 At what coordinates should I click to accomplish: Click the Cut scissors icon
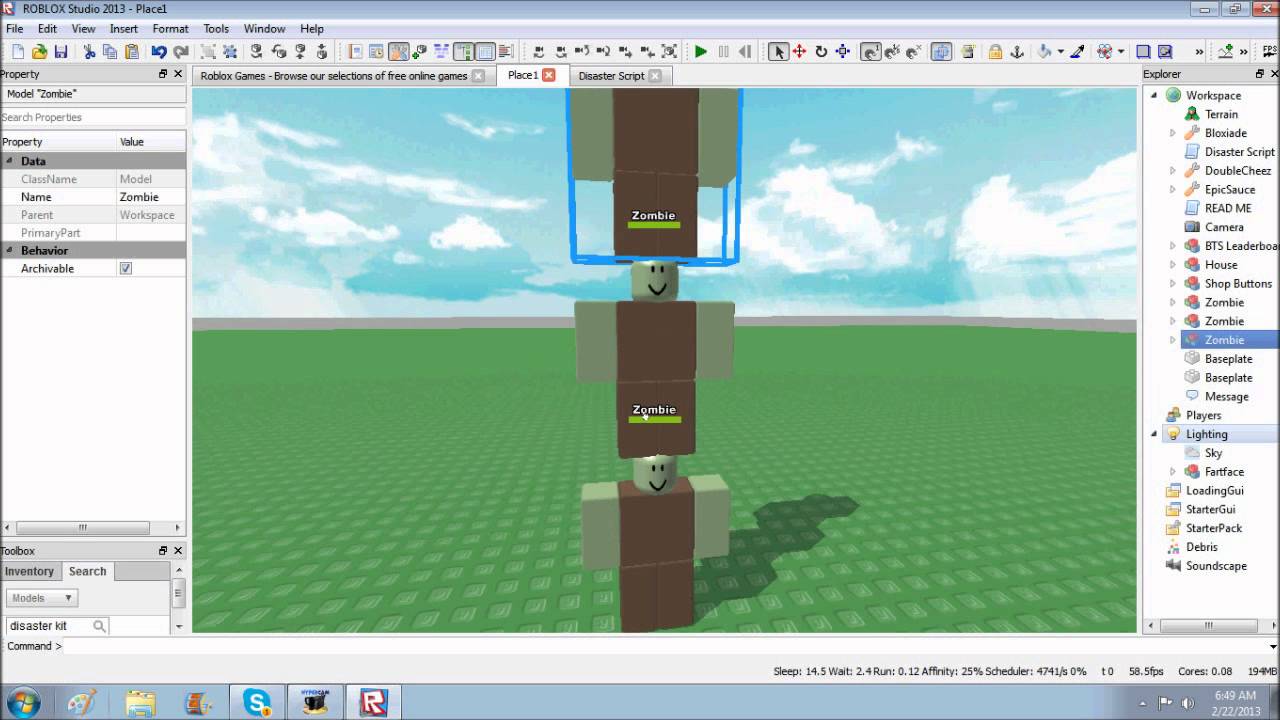pyautogui.click(x=89, y=52)
